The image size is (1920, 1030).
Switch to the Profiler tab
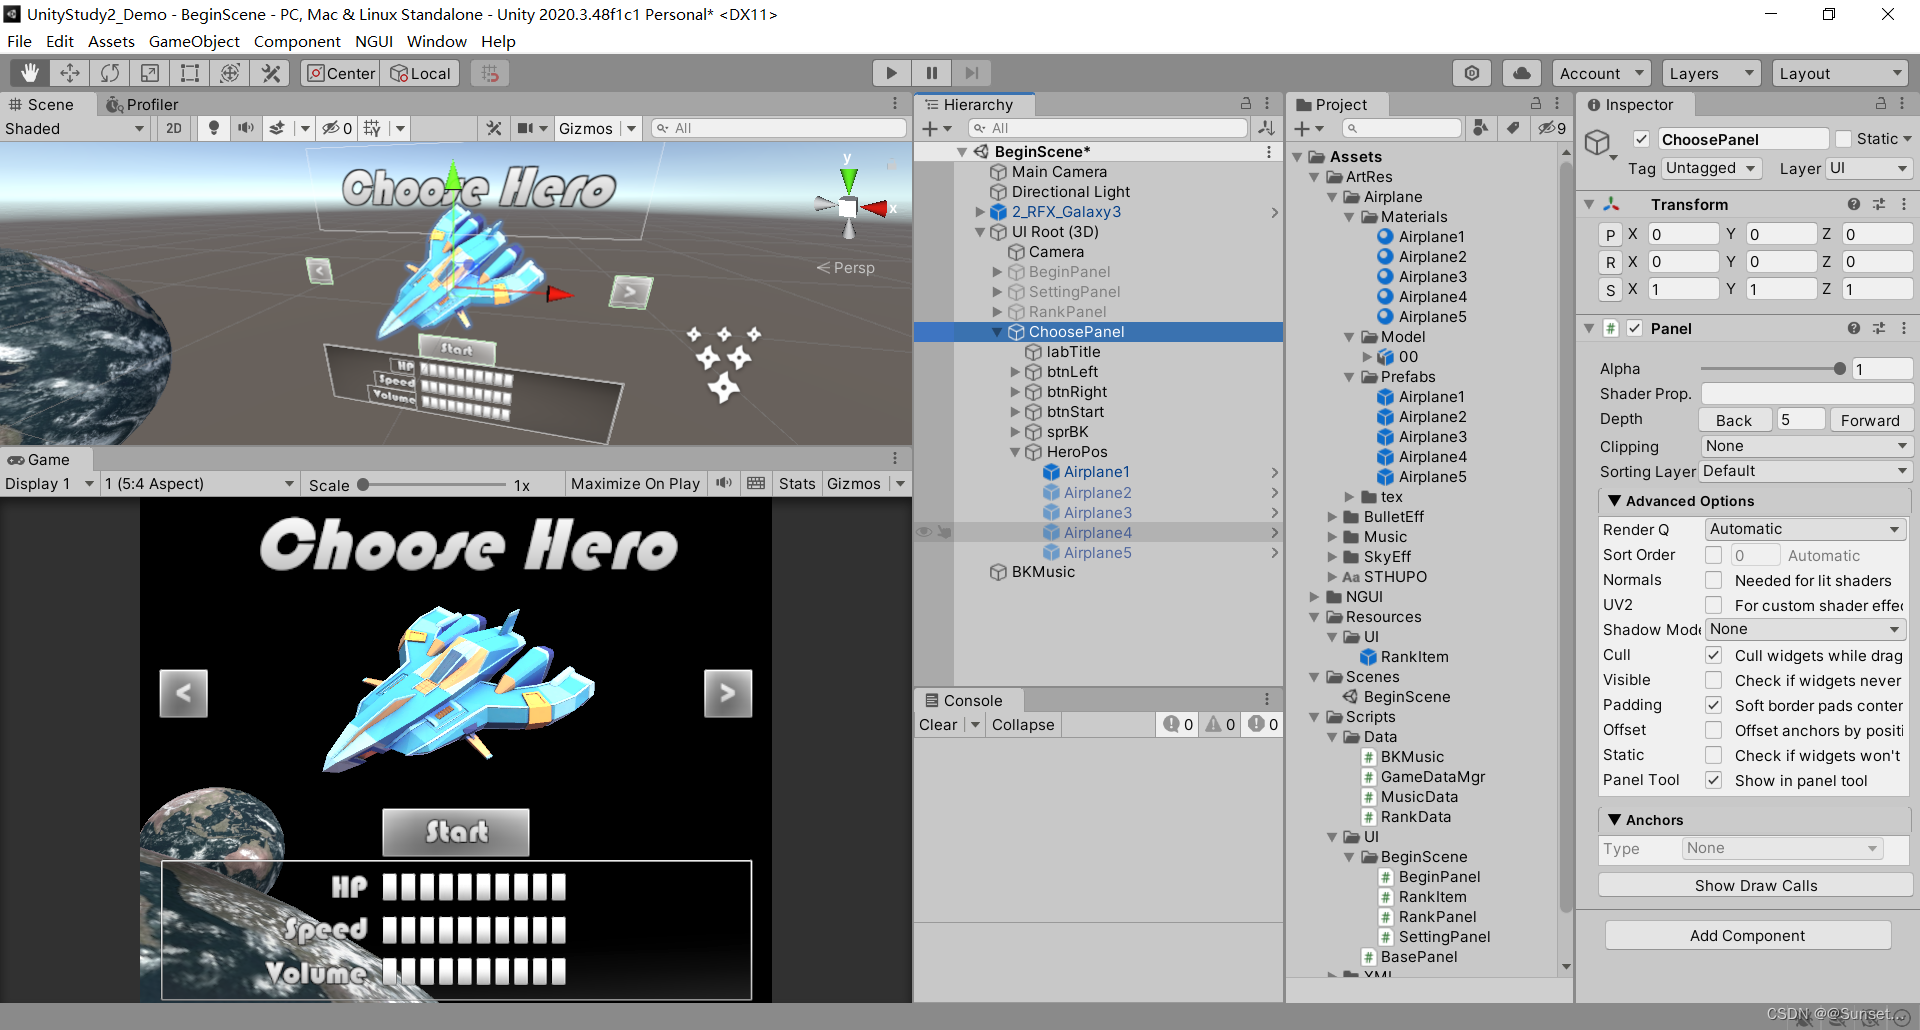(x=142, y=104)
